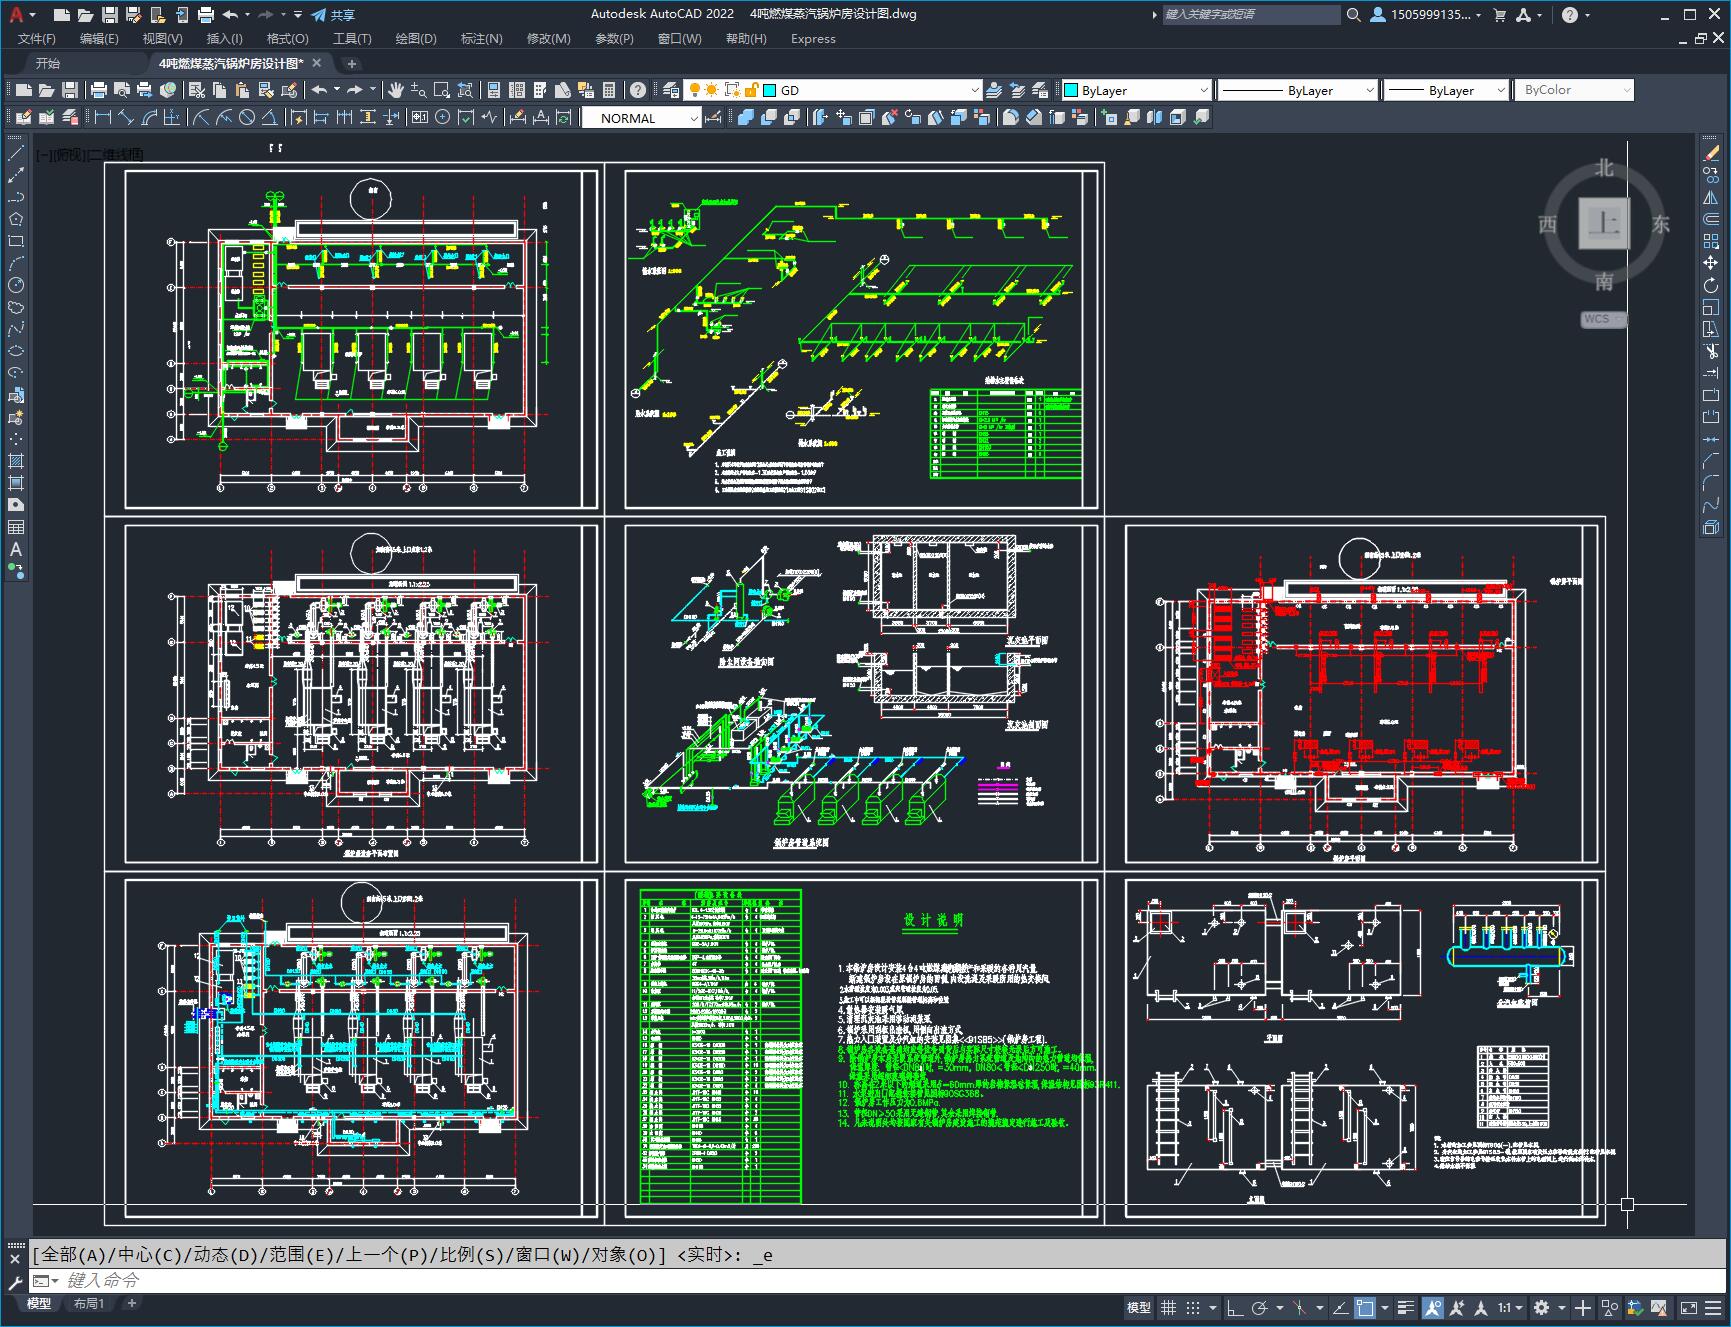
Task: Click the 共享 share button
Action: (333, 15)
